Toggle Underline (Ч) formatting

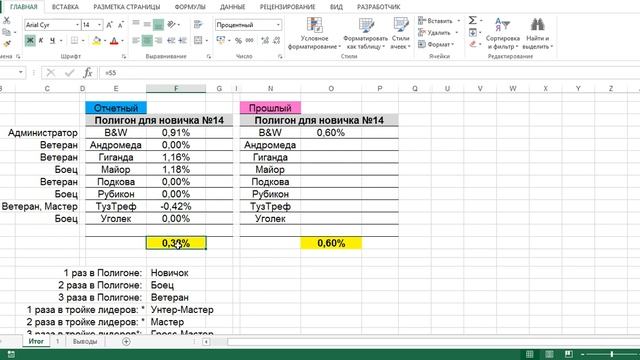(x=52, y=40)
